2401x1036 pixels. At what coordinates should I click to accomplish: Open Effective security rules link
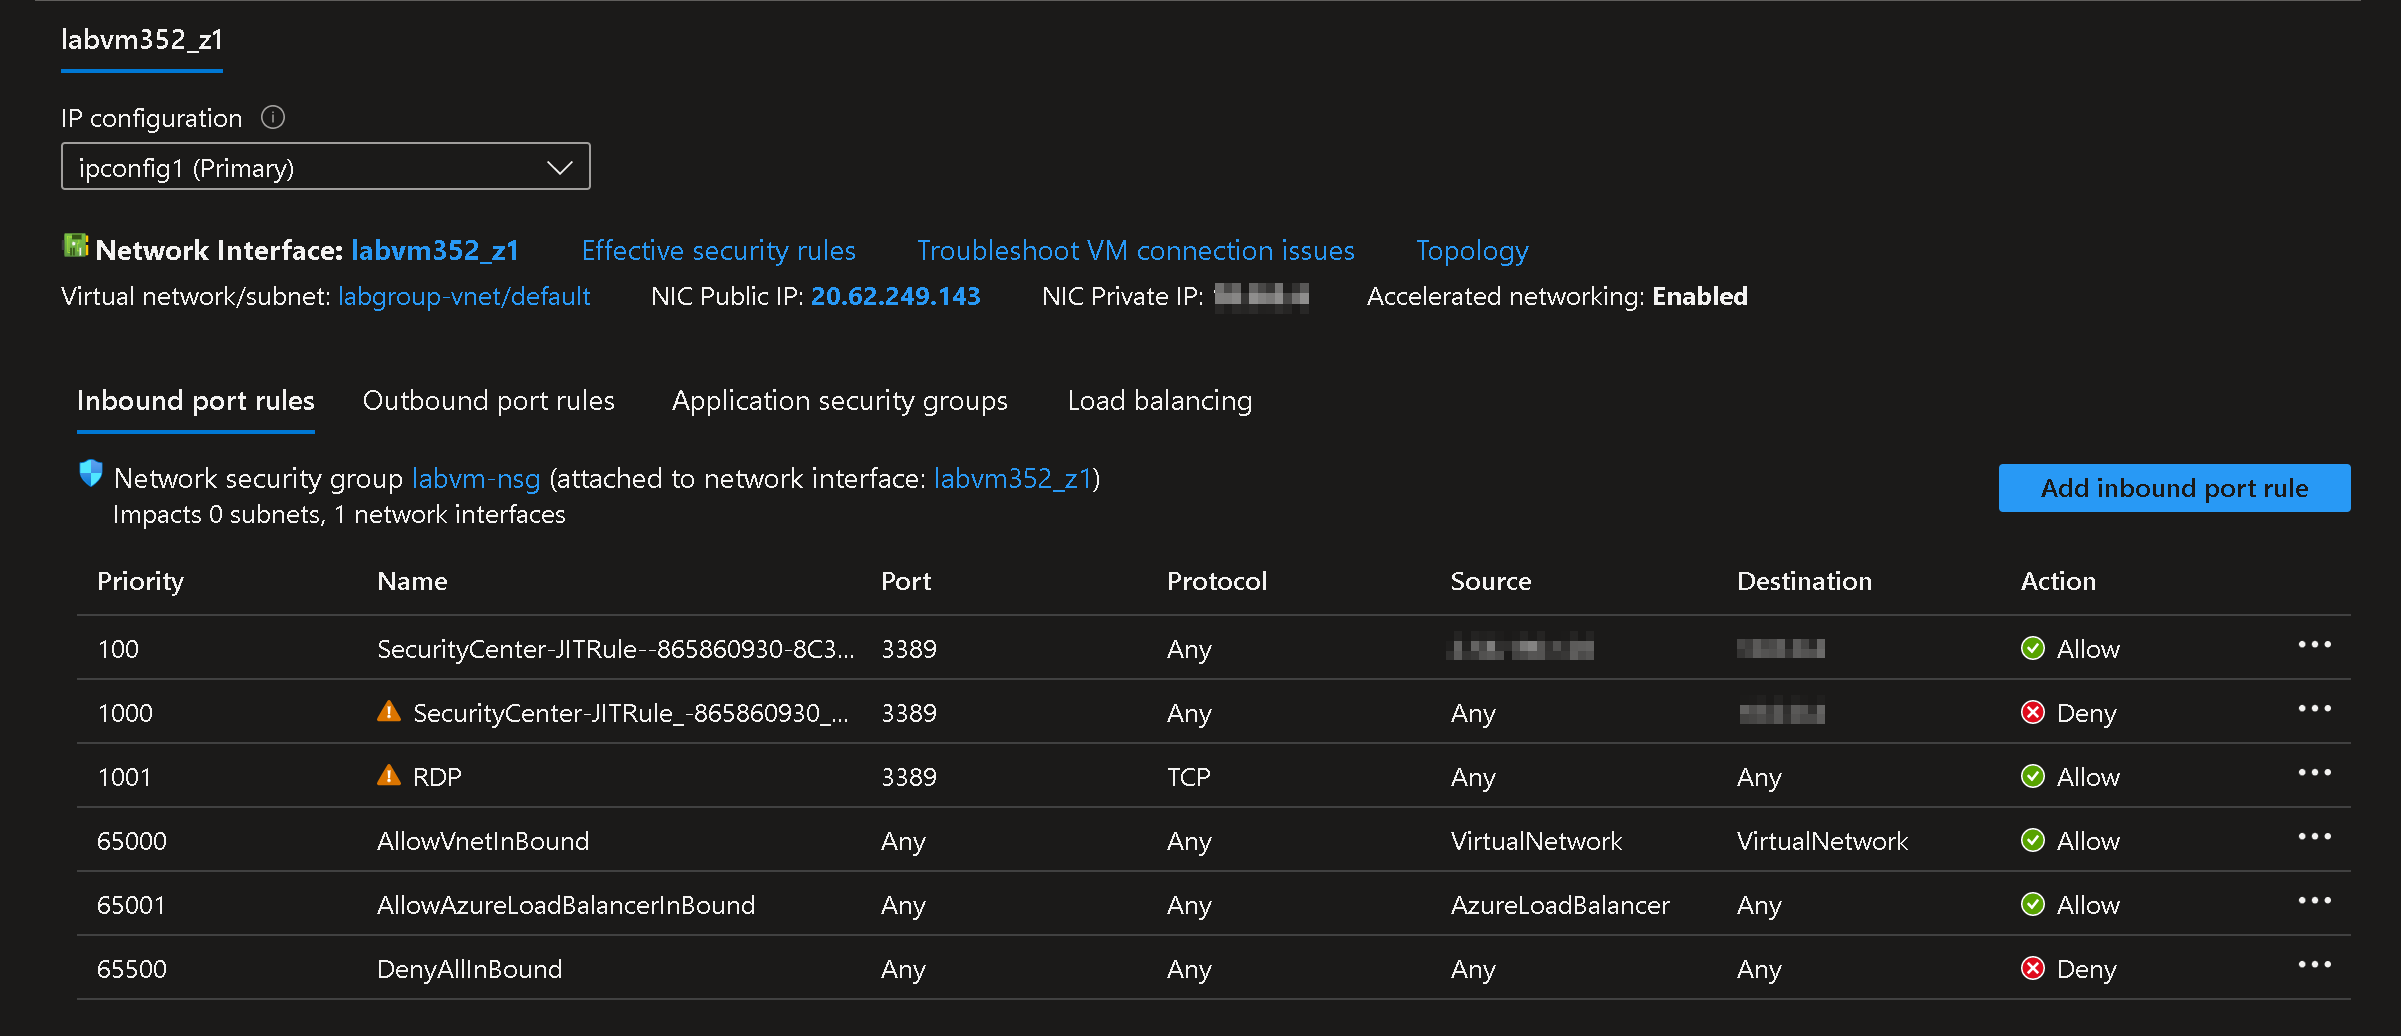(x=718, y=251)
